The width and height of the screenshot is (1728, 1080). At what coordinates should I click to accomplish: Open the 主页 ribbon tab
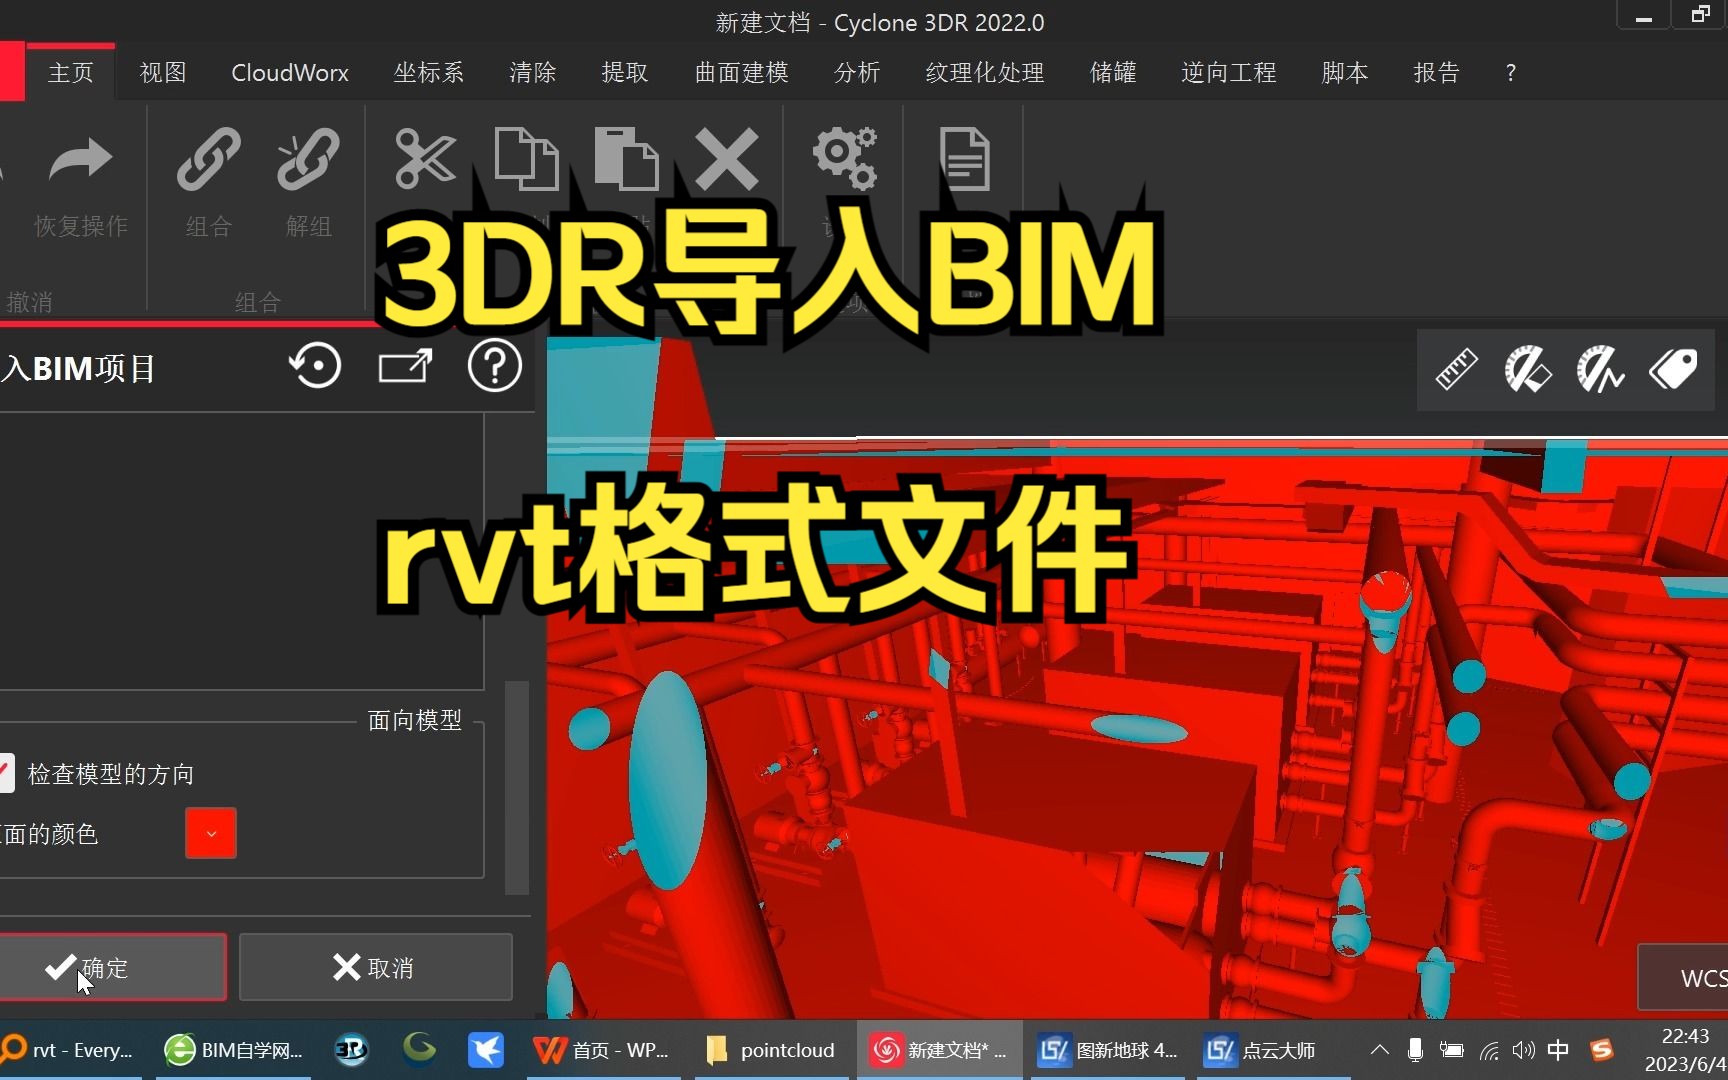click(70, 72)
